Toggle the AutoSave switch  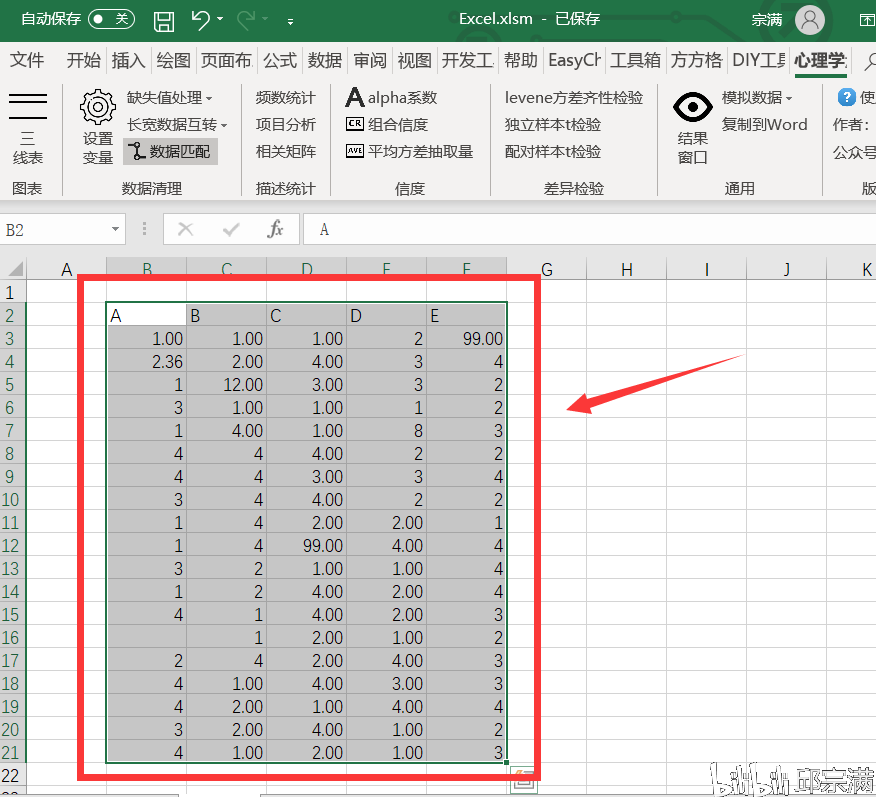[111, 20]
